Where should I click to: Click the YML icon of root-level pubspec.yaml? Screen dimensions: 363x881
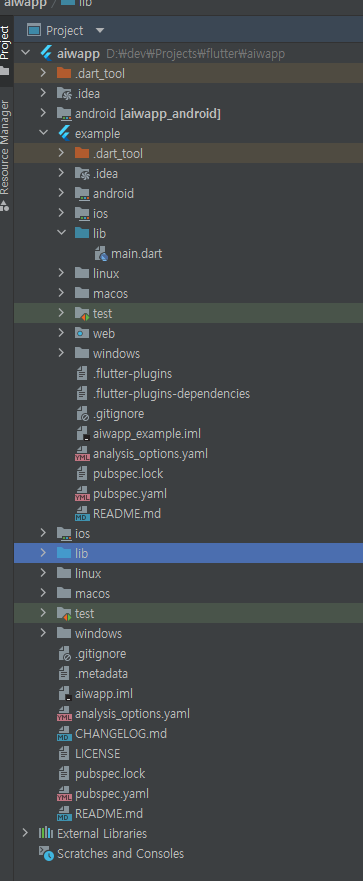pos(65,794)
